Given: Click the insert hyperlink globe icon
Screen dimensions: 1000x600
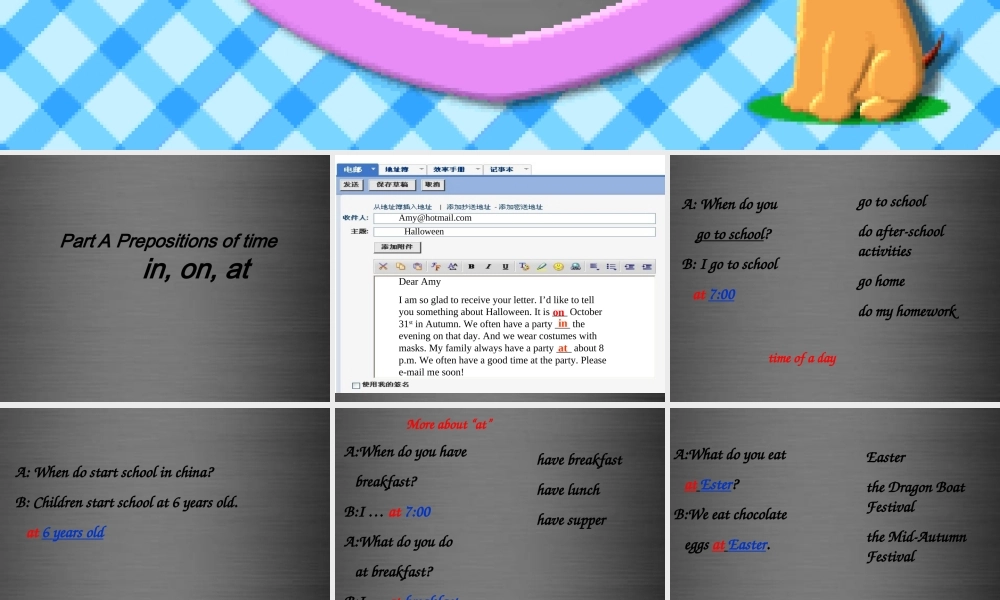Looking at the screenshot, I should tap(576, 266).
